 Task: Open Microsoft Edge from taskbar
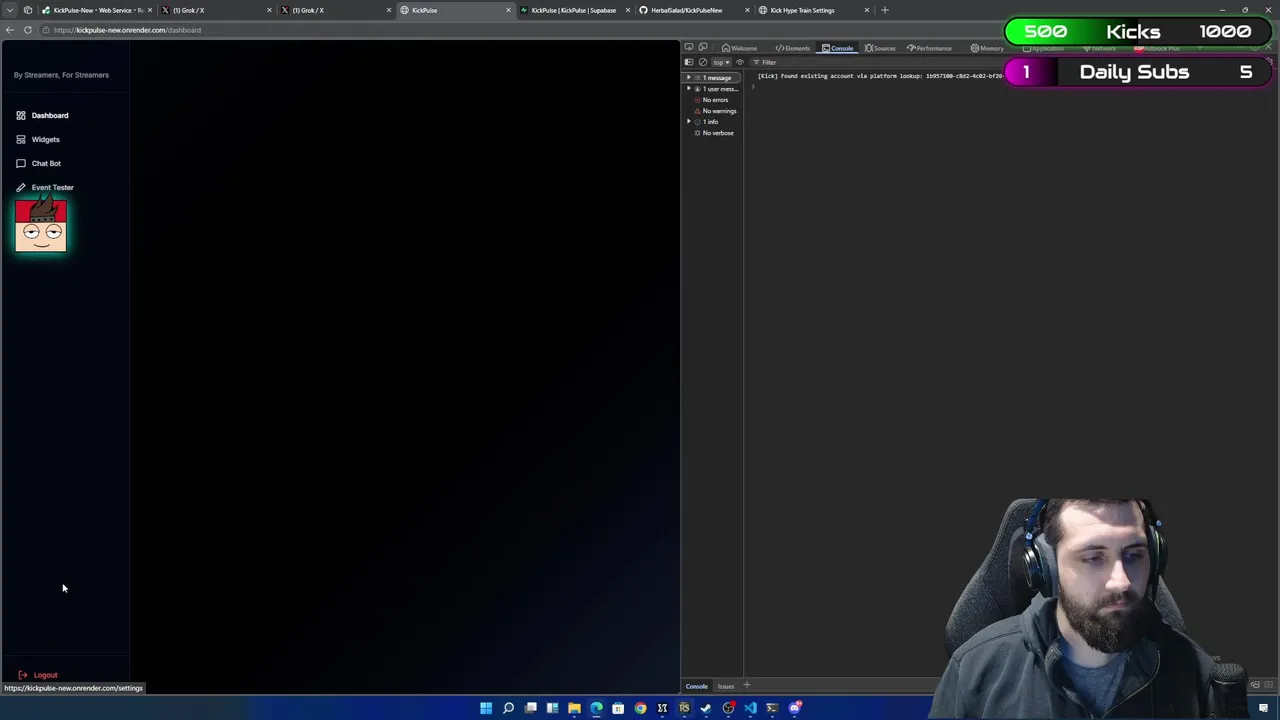tap(596, 708)
